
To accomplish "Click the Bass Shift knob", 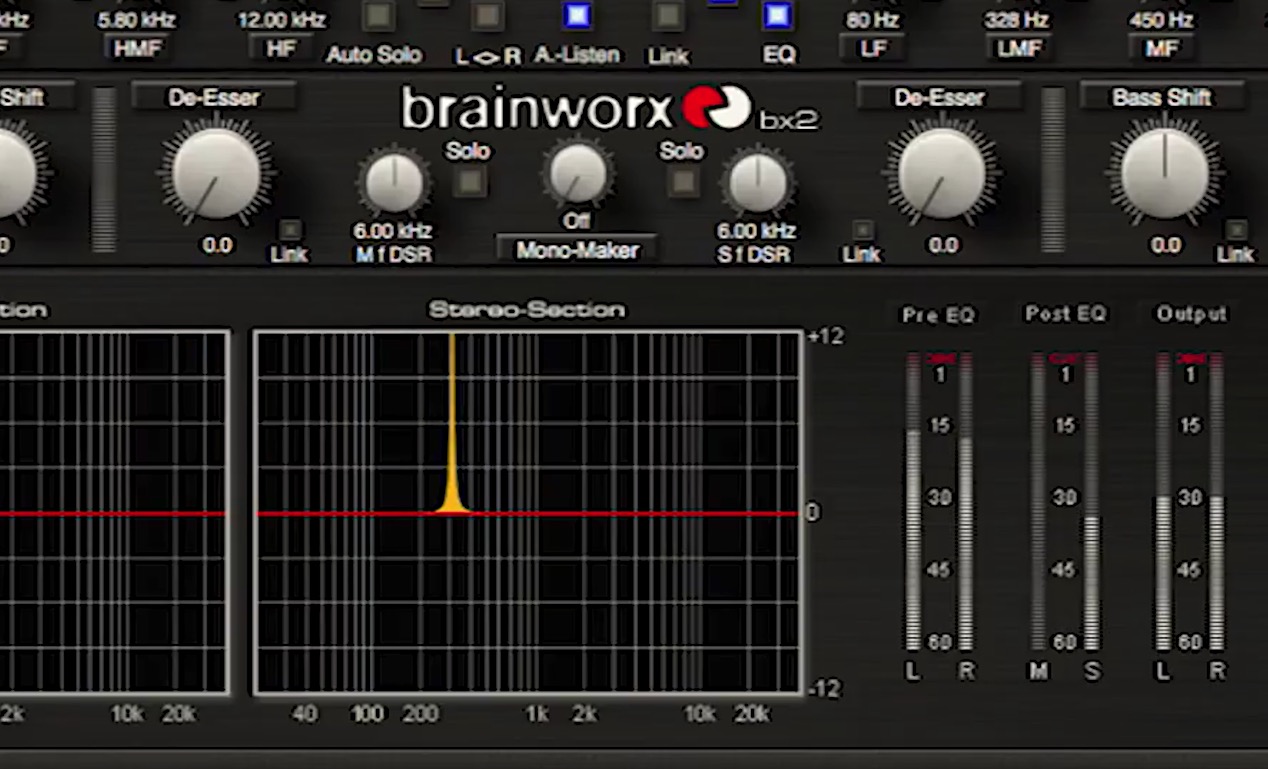I will pos(1164,174).
